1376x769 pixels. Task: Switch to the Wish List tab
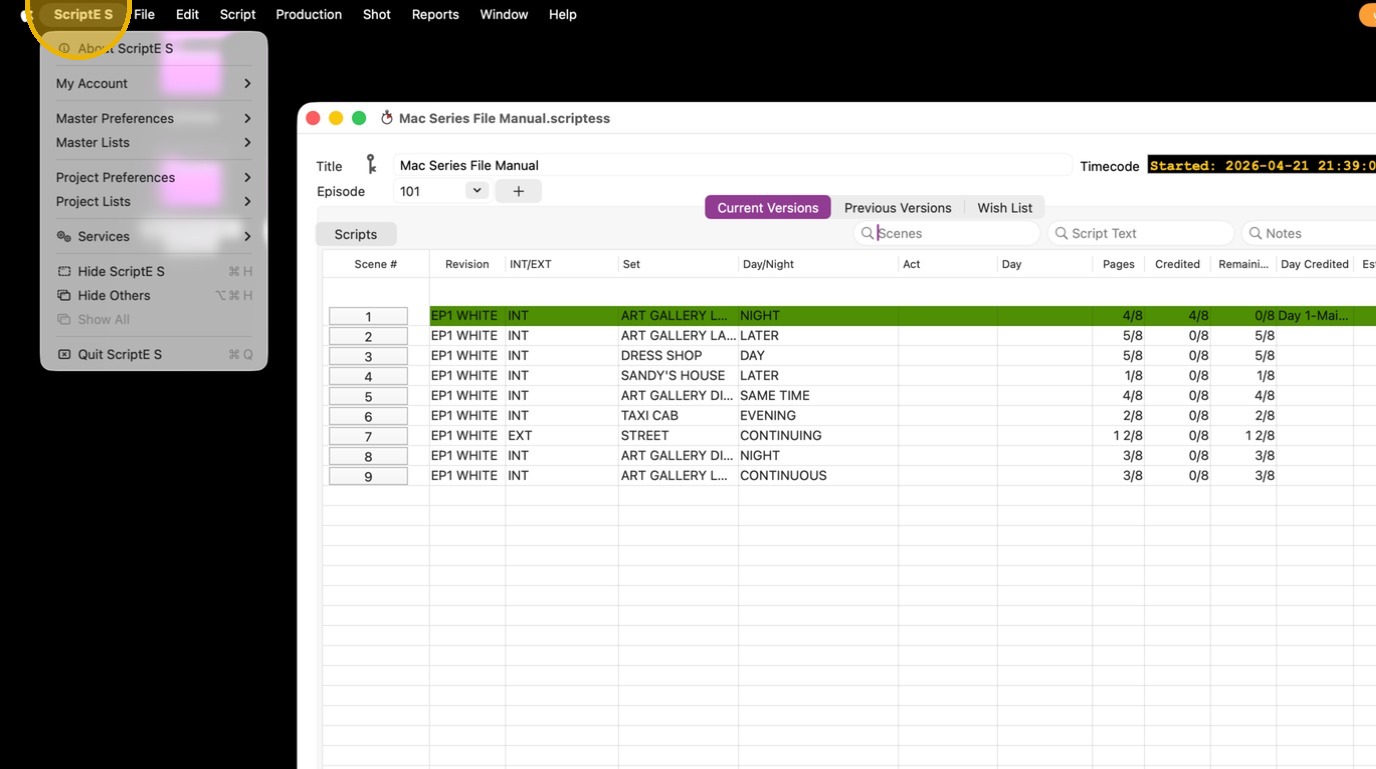coord(1005,207)
